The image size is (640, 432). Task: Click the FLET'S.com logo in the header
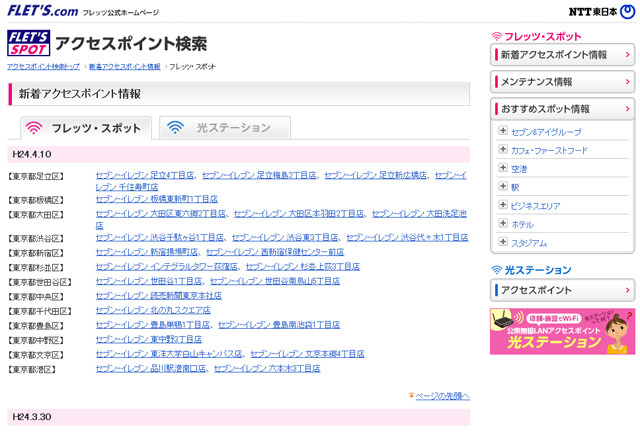(42, 11)
